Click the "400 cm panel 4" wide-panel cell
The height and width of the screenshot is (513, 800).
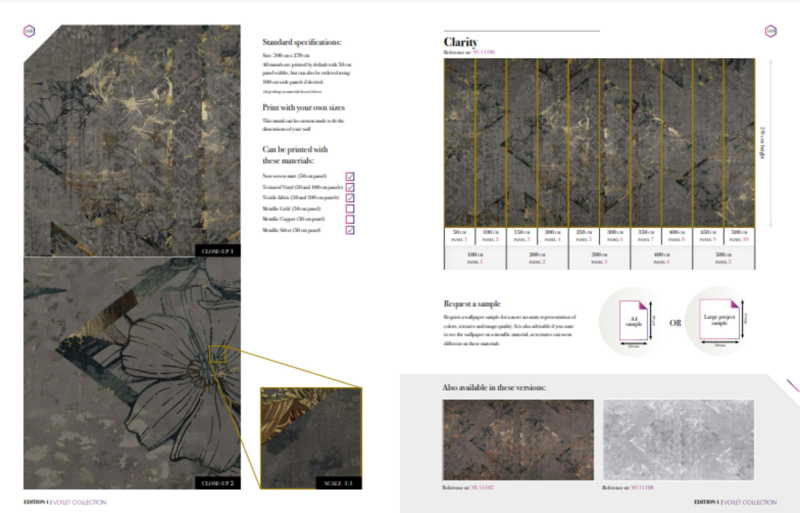[662, 258]
